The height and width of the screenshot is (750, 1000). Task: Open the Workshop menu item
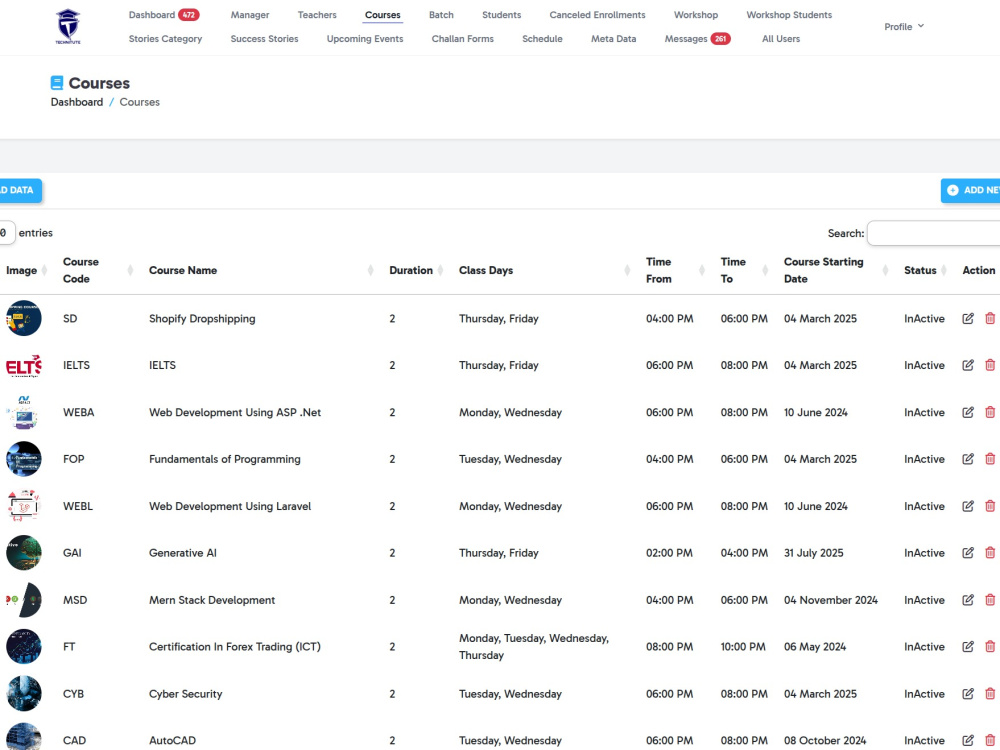tap(696, 15)
